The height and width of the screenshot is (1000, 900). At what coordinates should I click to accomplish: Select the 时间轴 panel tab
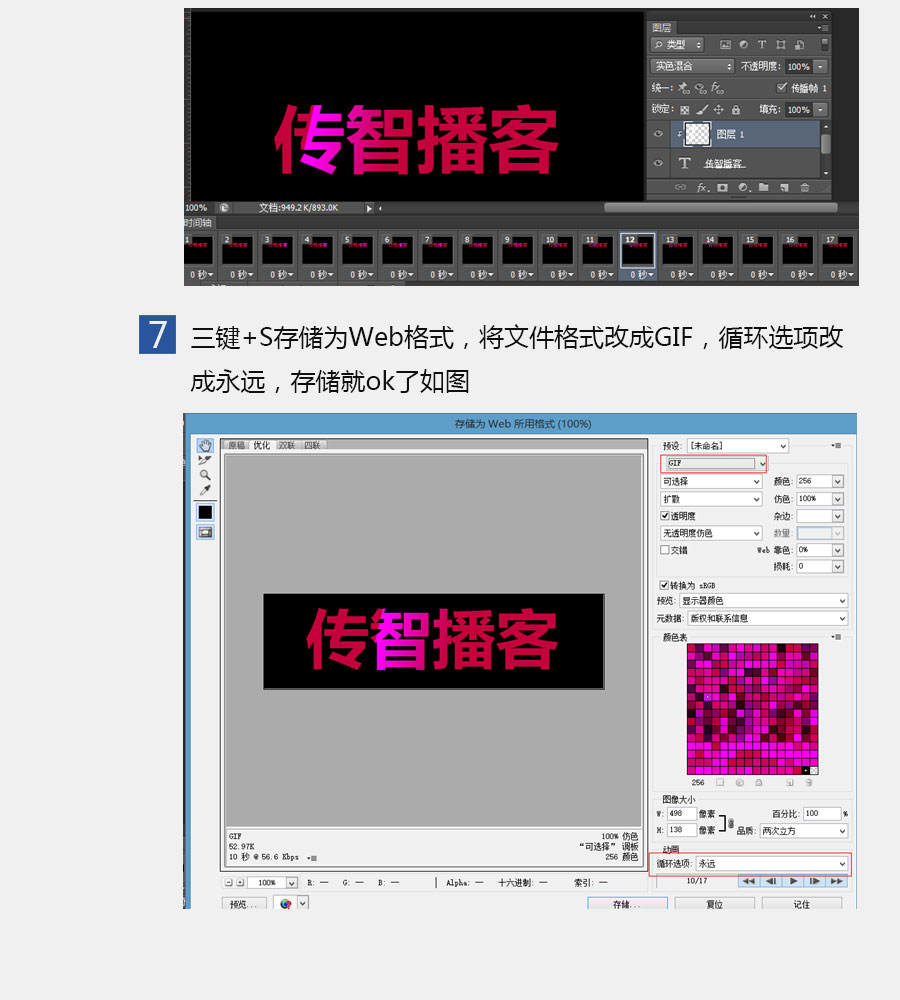pos(198,223)
